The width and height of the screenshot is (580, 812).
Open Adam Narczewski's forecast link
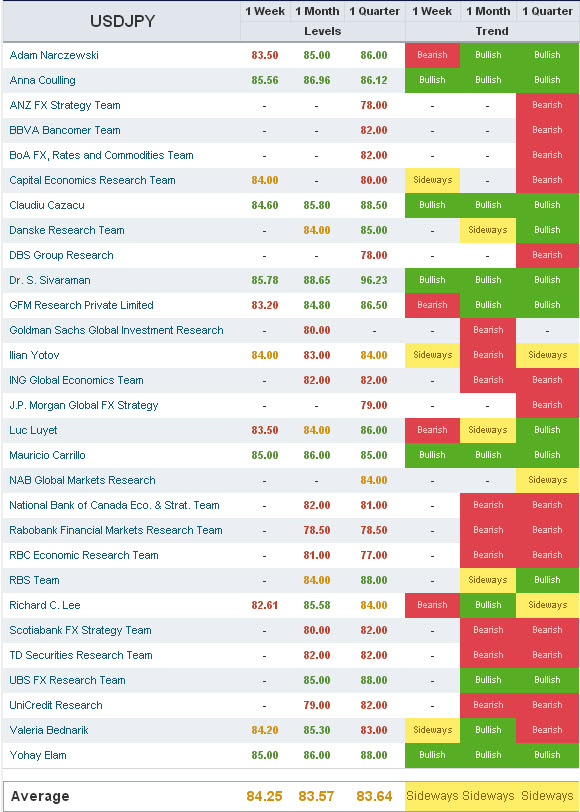tap(54, 55)
